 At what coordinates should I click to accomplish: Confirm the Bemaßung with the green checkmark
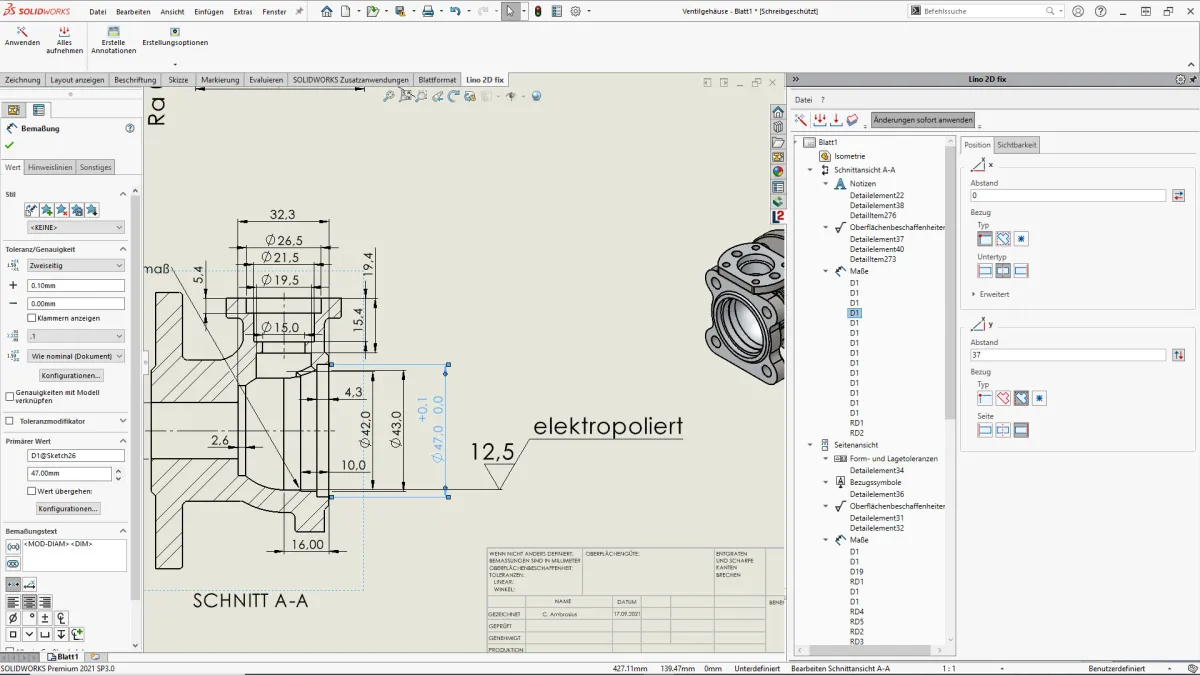[x=9, y=145]
